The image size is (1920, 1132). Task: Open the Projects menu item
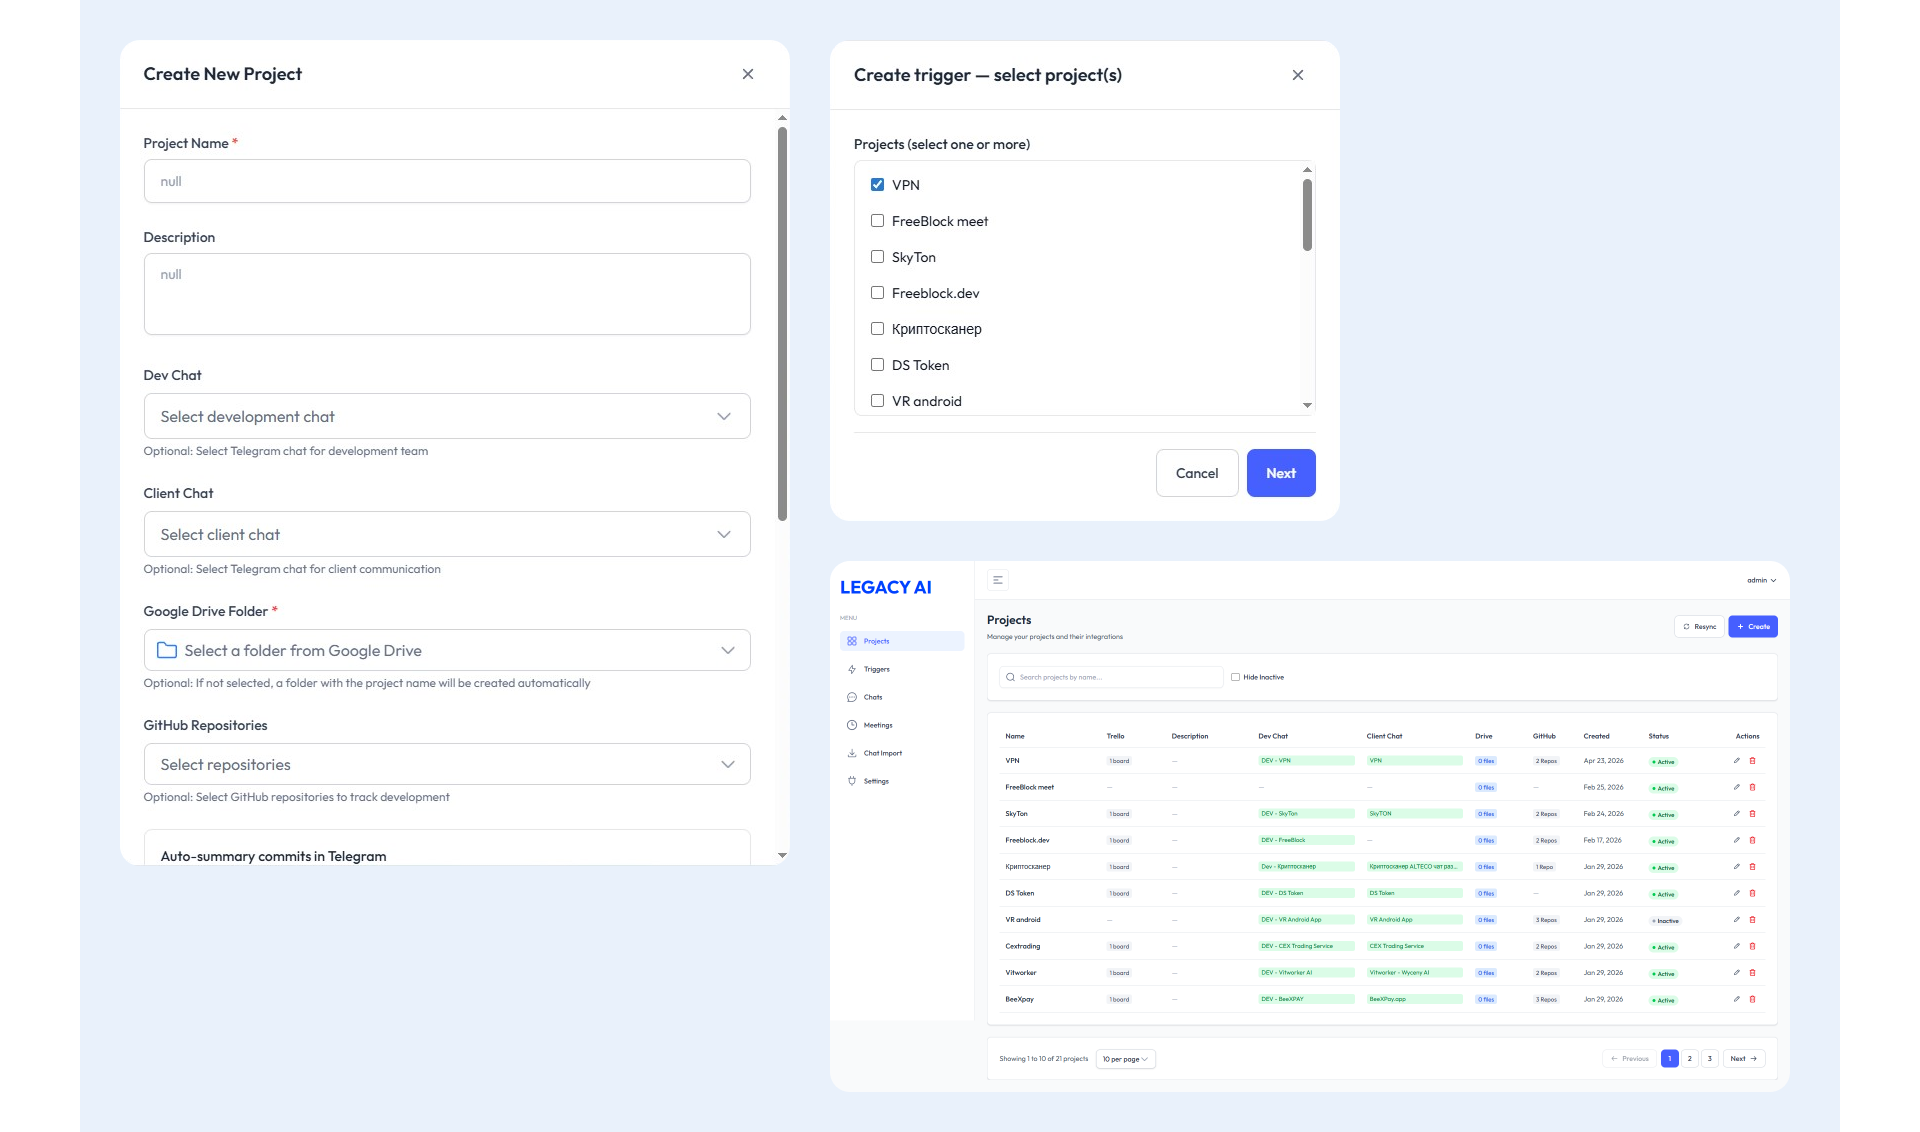pos(902,641)
